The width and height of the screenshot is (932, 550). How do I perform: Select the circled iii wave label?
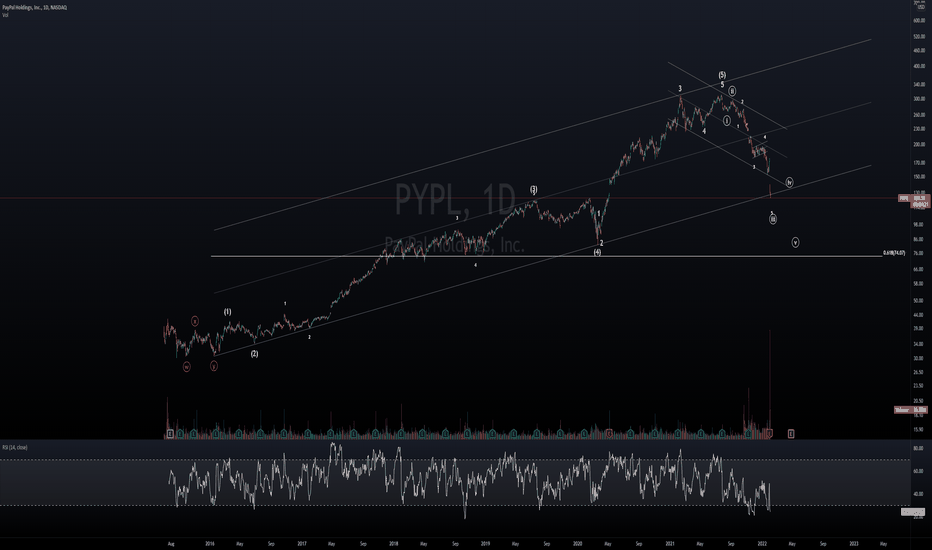click(x=773, y=219)
